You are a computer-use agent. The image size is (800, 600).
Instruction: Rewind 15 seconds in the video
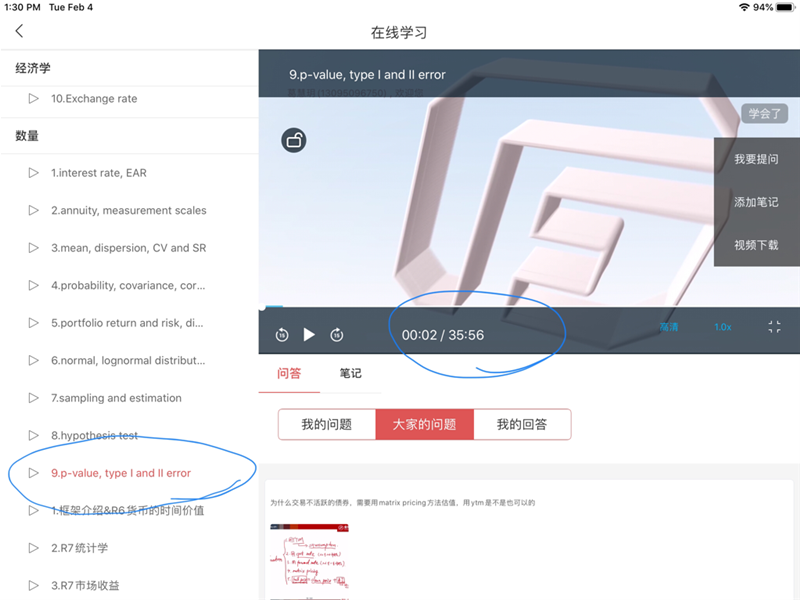(x=282, y=335)
